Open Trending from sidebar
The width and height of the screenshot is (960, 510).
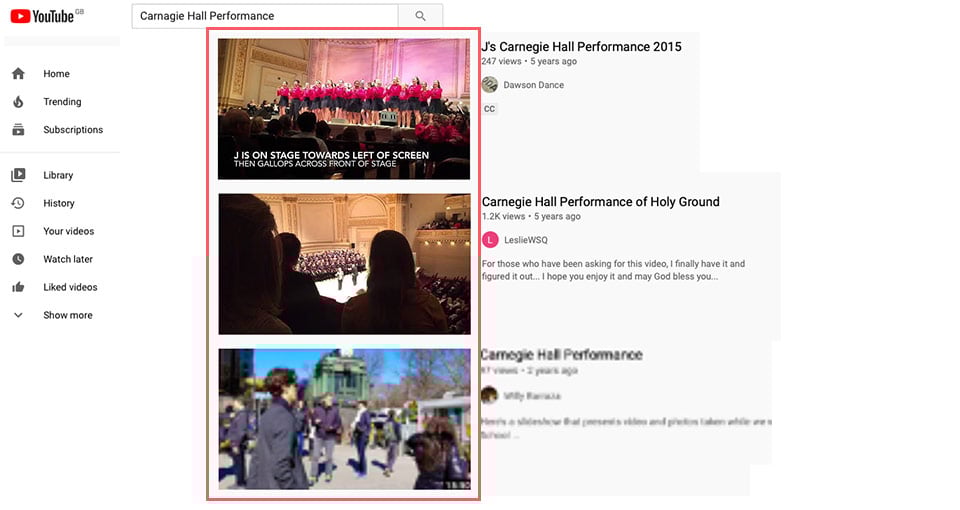pos(62,102)
